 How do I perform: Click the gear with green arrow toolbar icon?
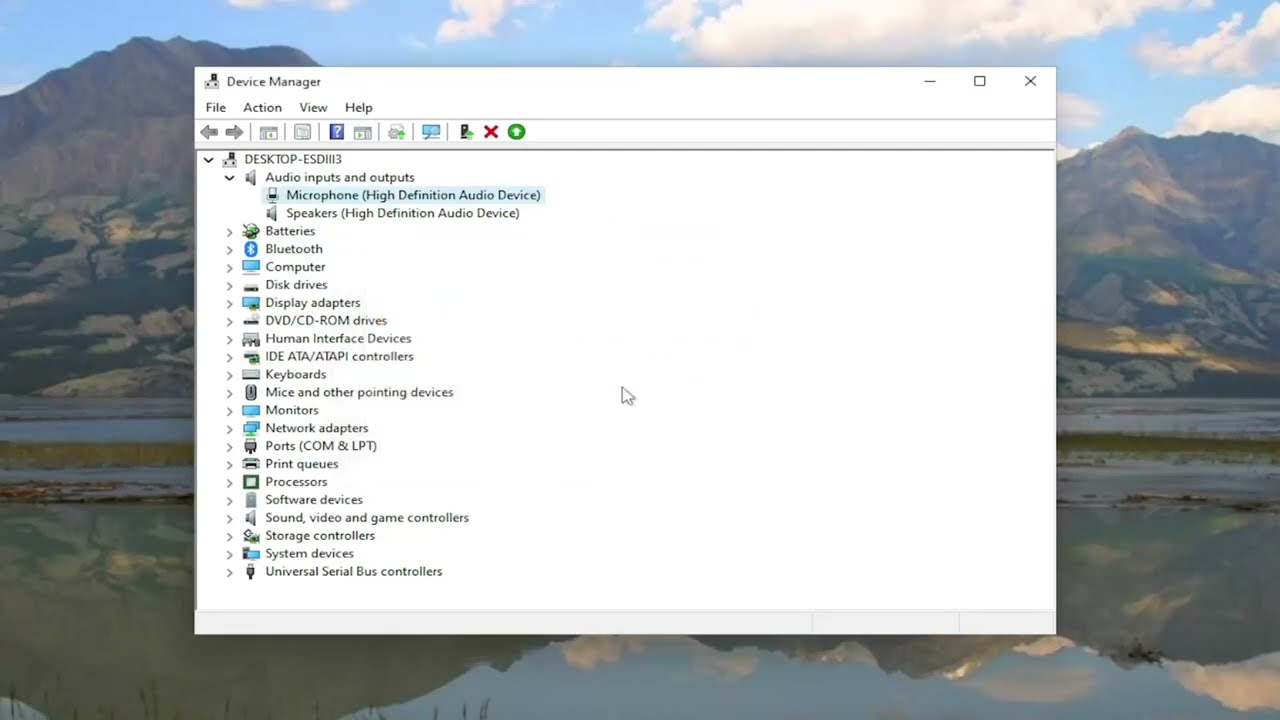coord(397,132)
